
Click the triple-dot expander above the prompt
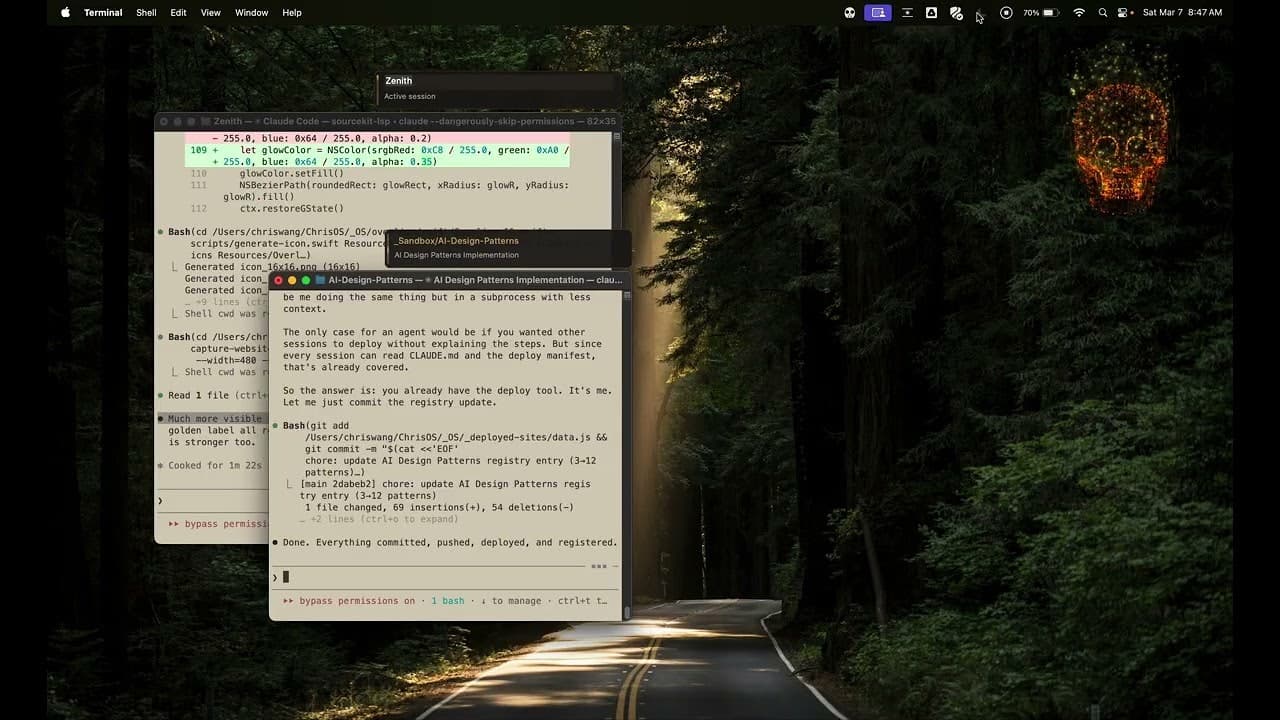599,565
